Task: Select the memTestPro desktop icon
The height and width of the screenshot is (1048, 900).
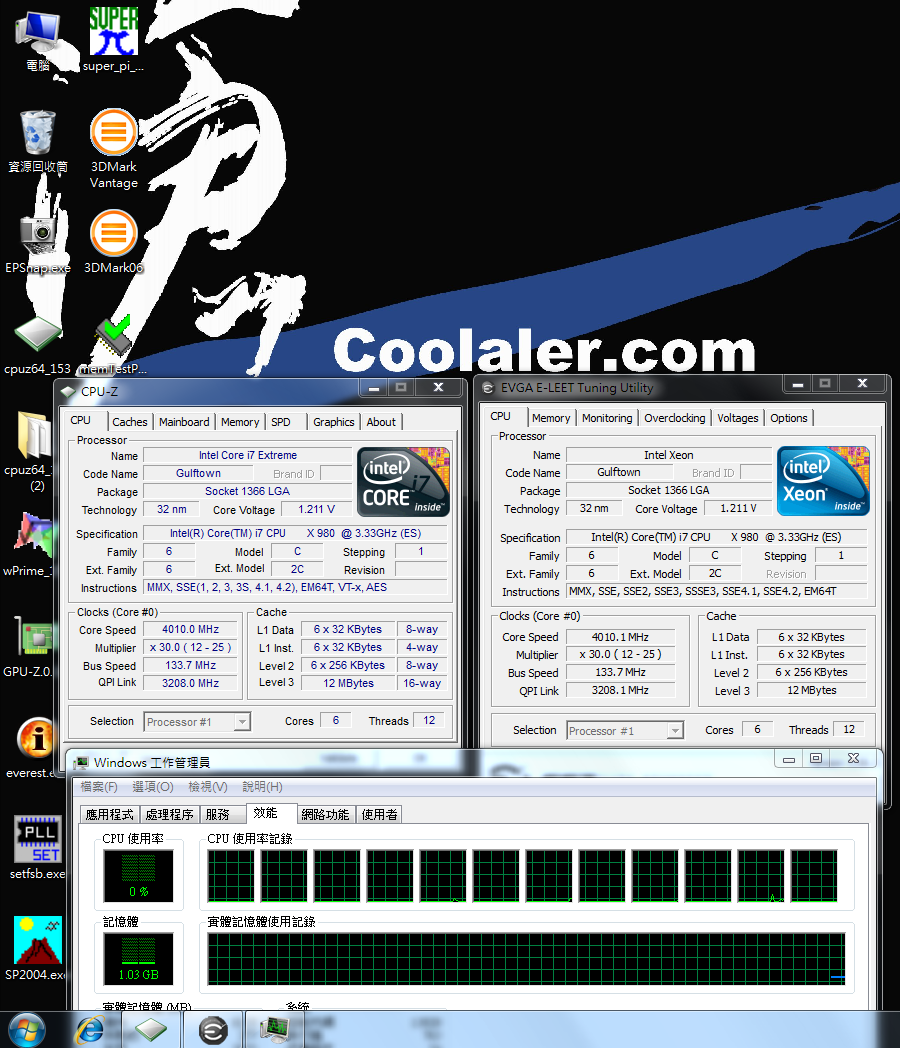Action: [x=114, y=346]
